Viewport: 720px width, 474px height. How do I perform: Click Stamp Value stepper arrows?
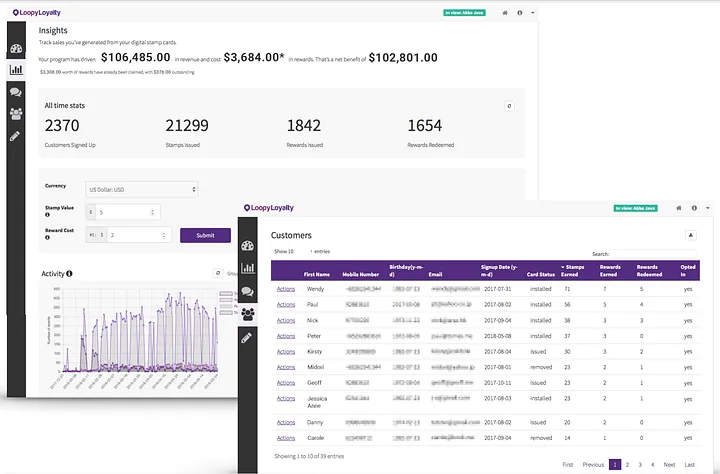pyautogui.click(x=152, y=212)
